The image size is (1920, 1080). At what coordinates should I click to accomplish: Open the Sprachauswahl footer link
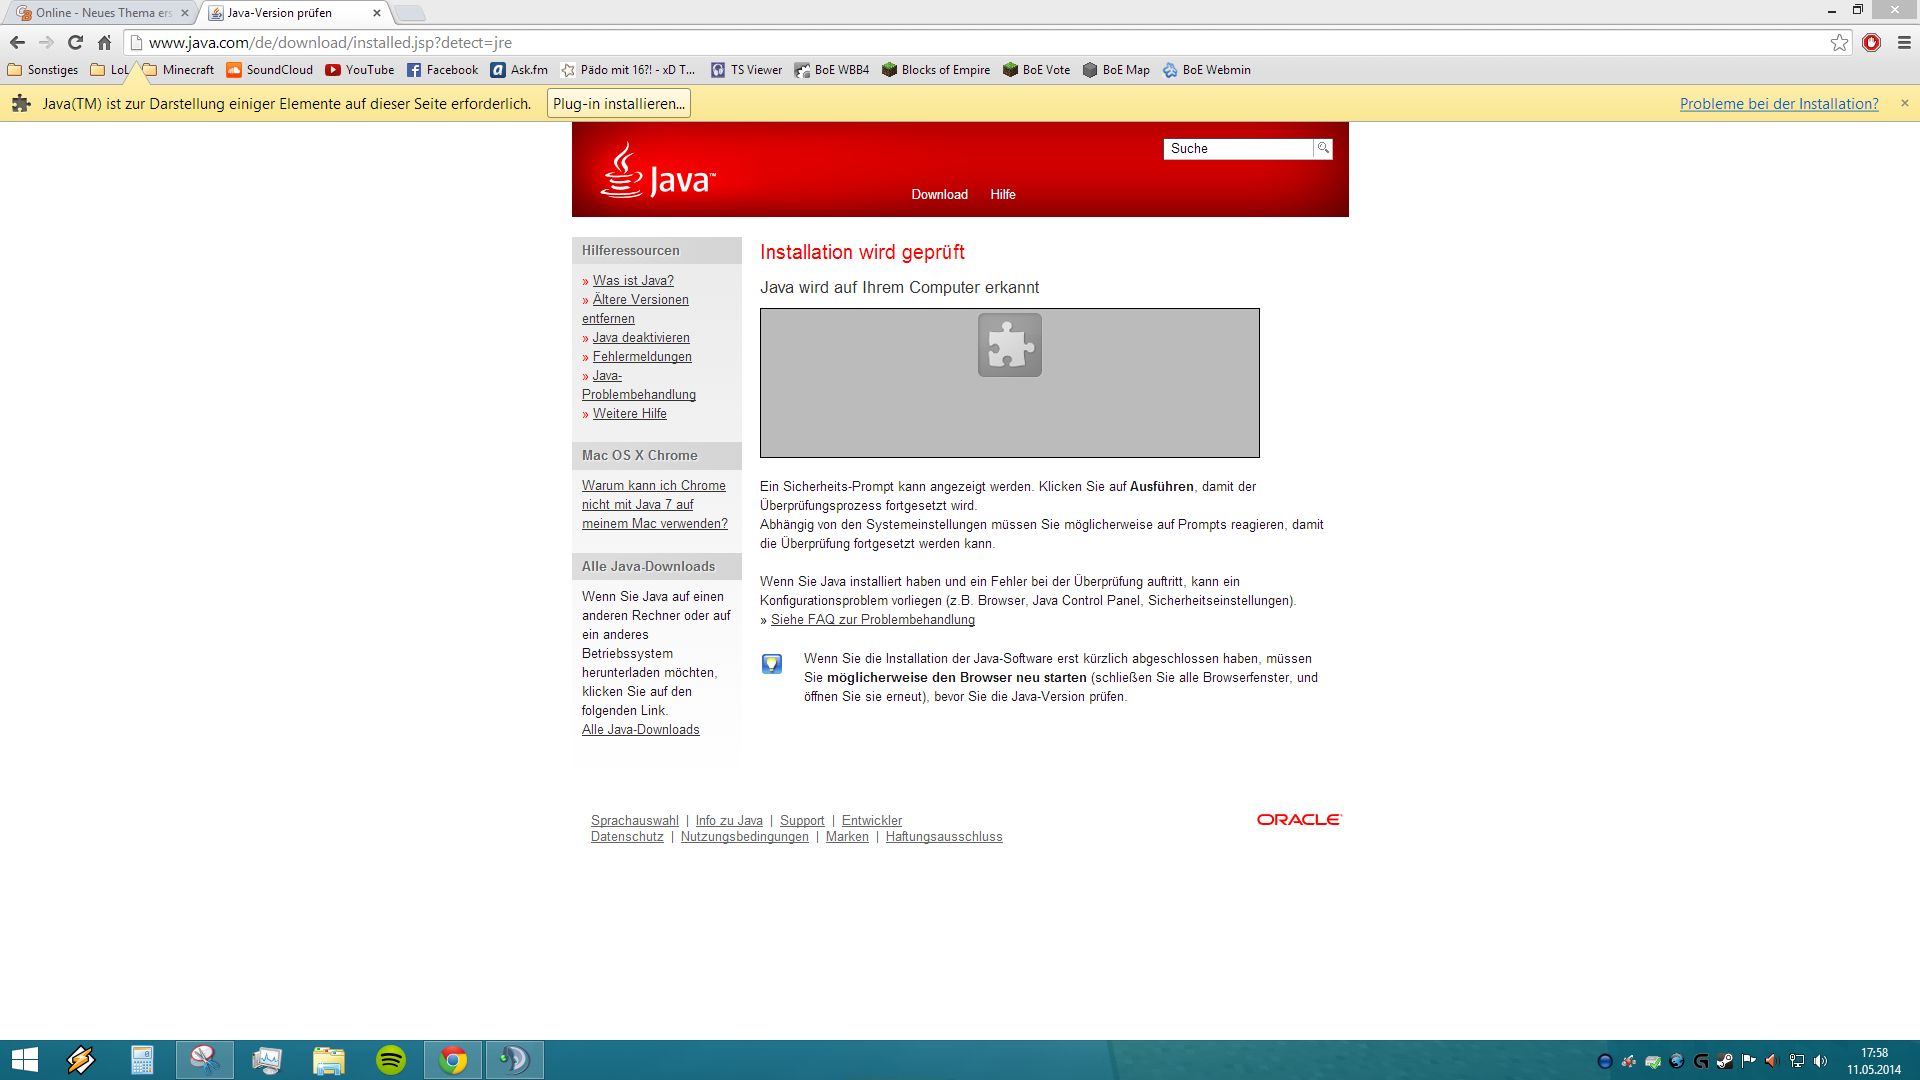[x=634, y=821]
